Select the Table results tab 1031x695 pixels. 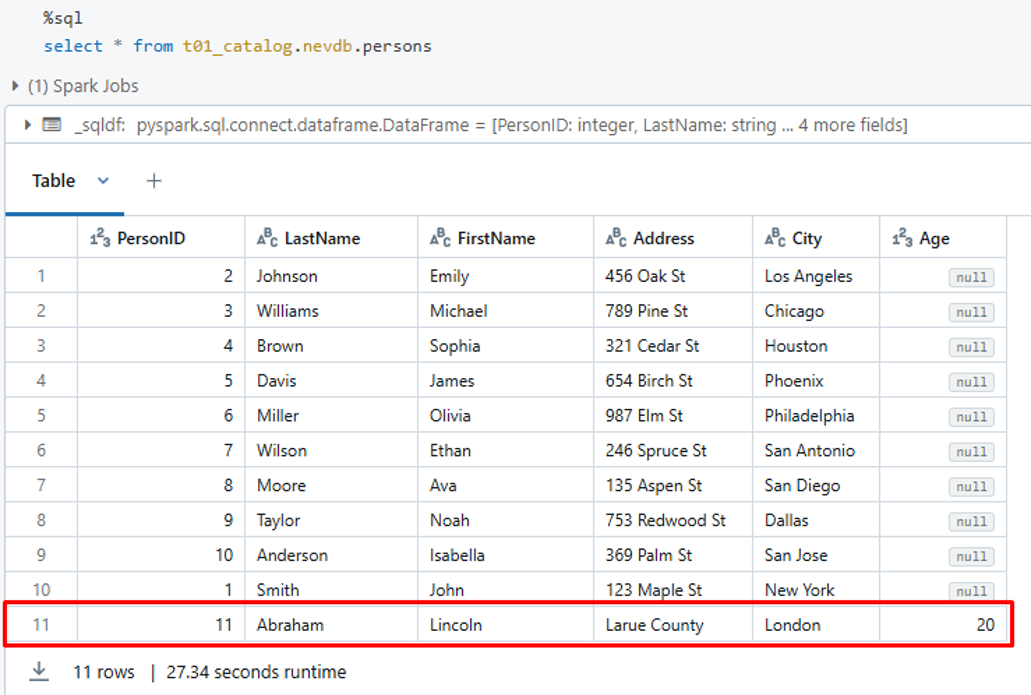point(53,181)
